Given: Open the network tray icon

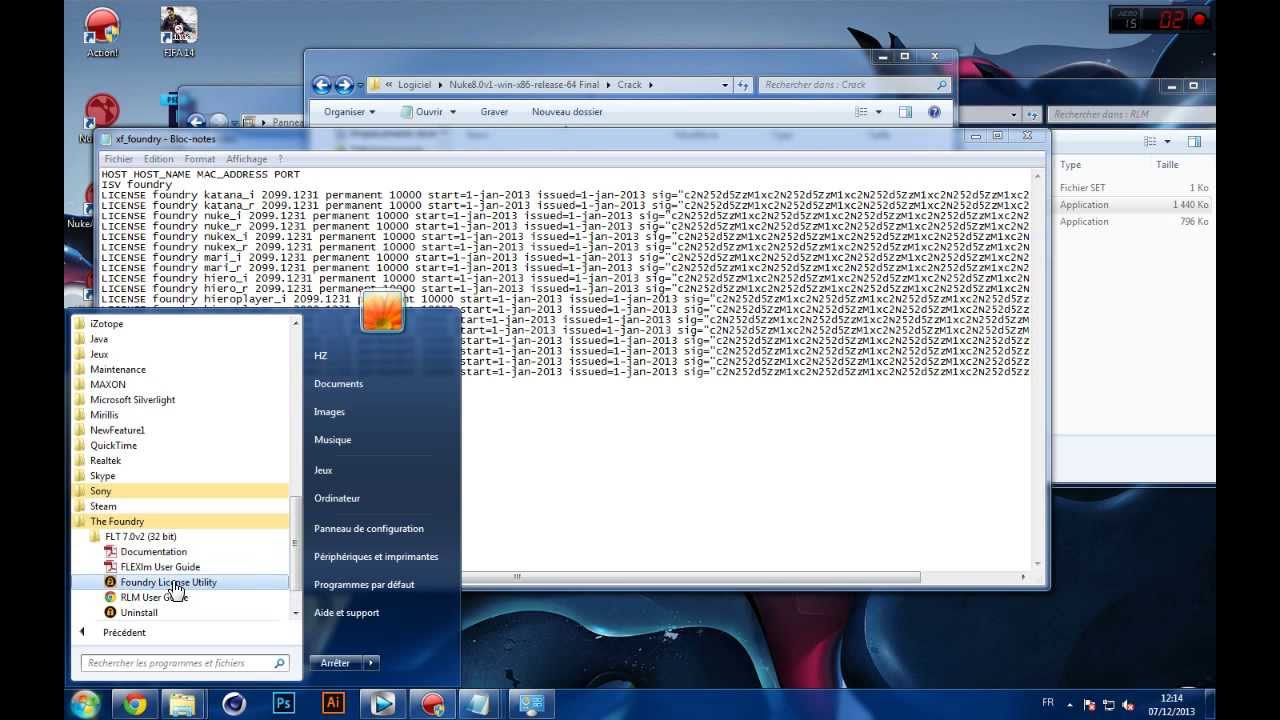Looking at the screenshot, I should click(1109, 705).
